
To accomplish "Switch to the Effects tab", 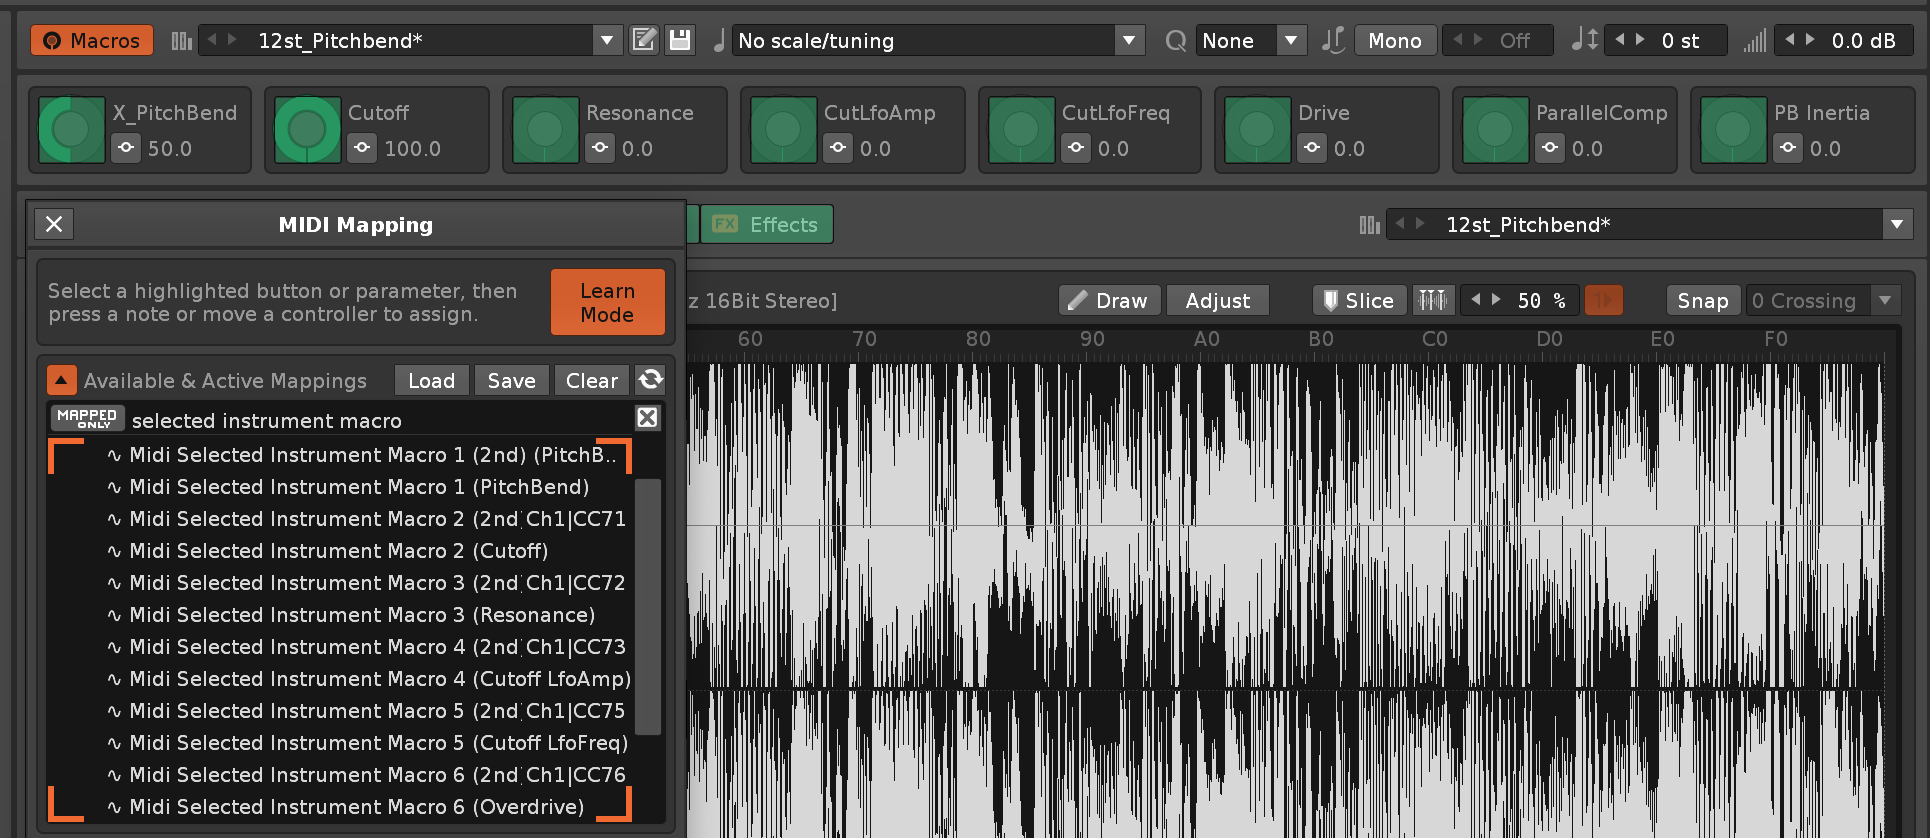I will (x=767, y=224).
